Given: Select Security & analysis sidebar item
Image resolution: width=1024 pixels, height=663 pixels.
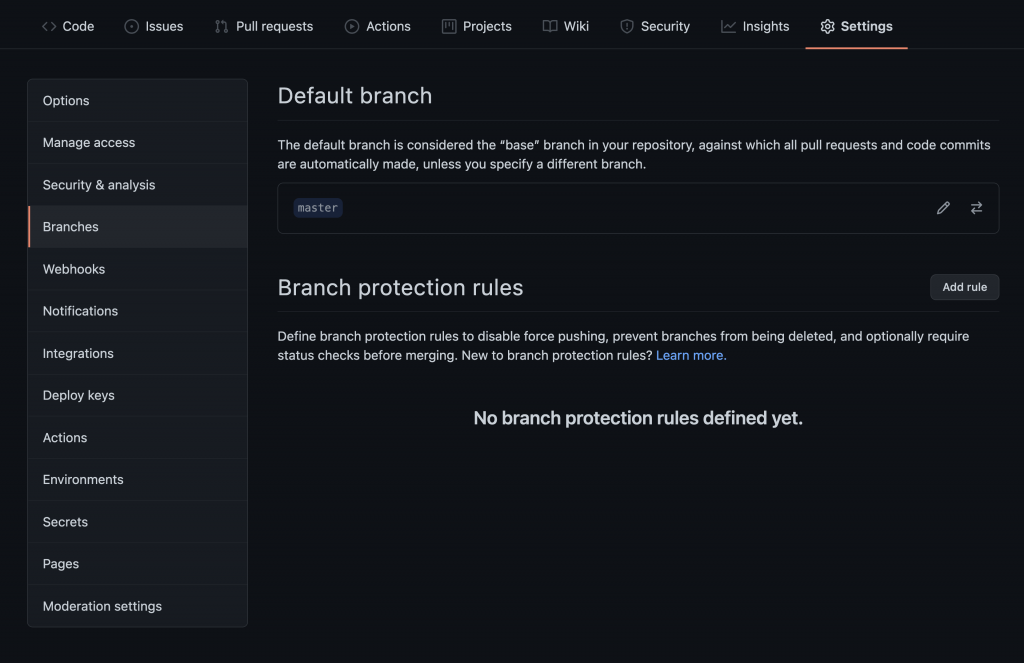Looking at the screenshot, I should pos(99,185).
